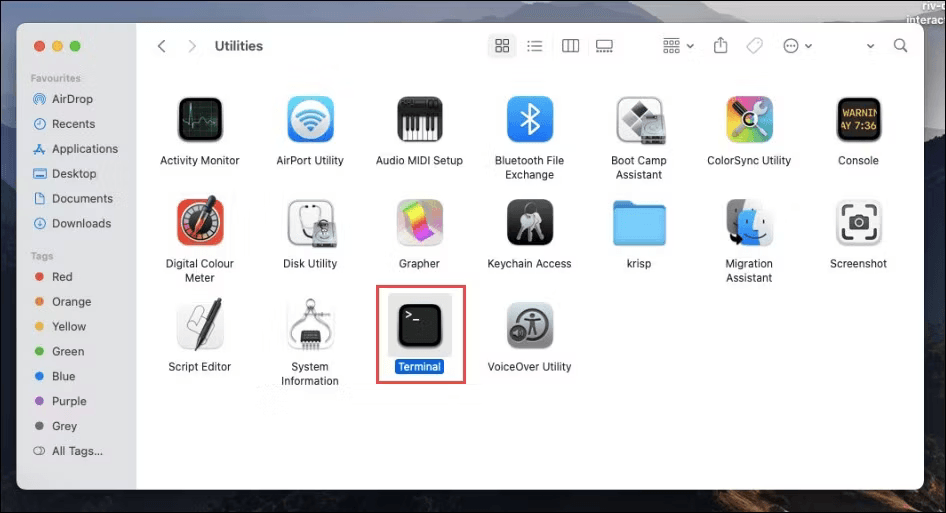The image size is (946, 513).
Task: Select the Boot Camp Assistant icon
Action: pyautogui.click(x=640, y=120)
